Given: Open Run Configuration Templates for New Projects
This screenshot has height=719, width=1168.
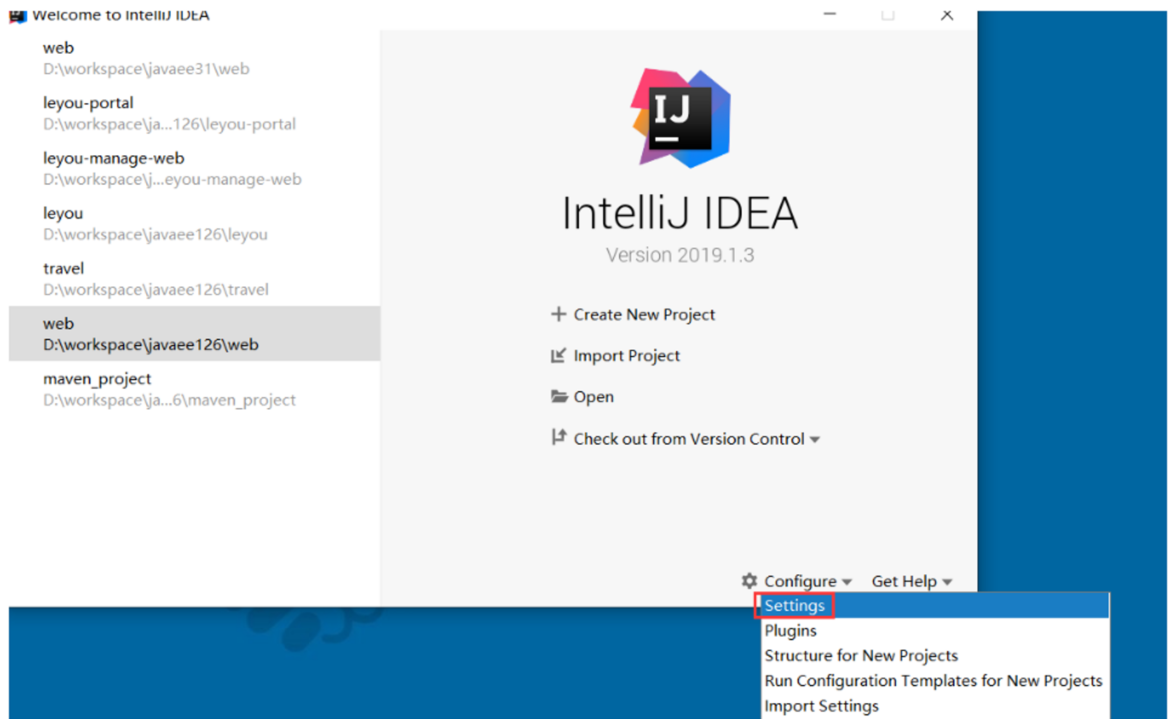Looking at the screenshot, I should [x=934, y=681].
